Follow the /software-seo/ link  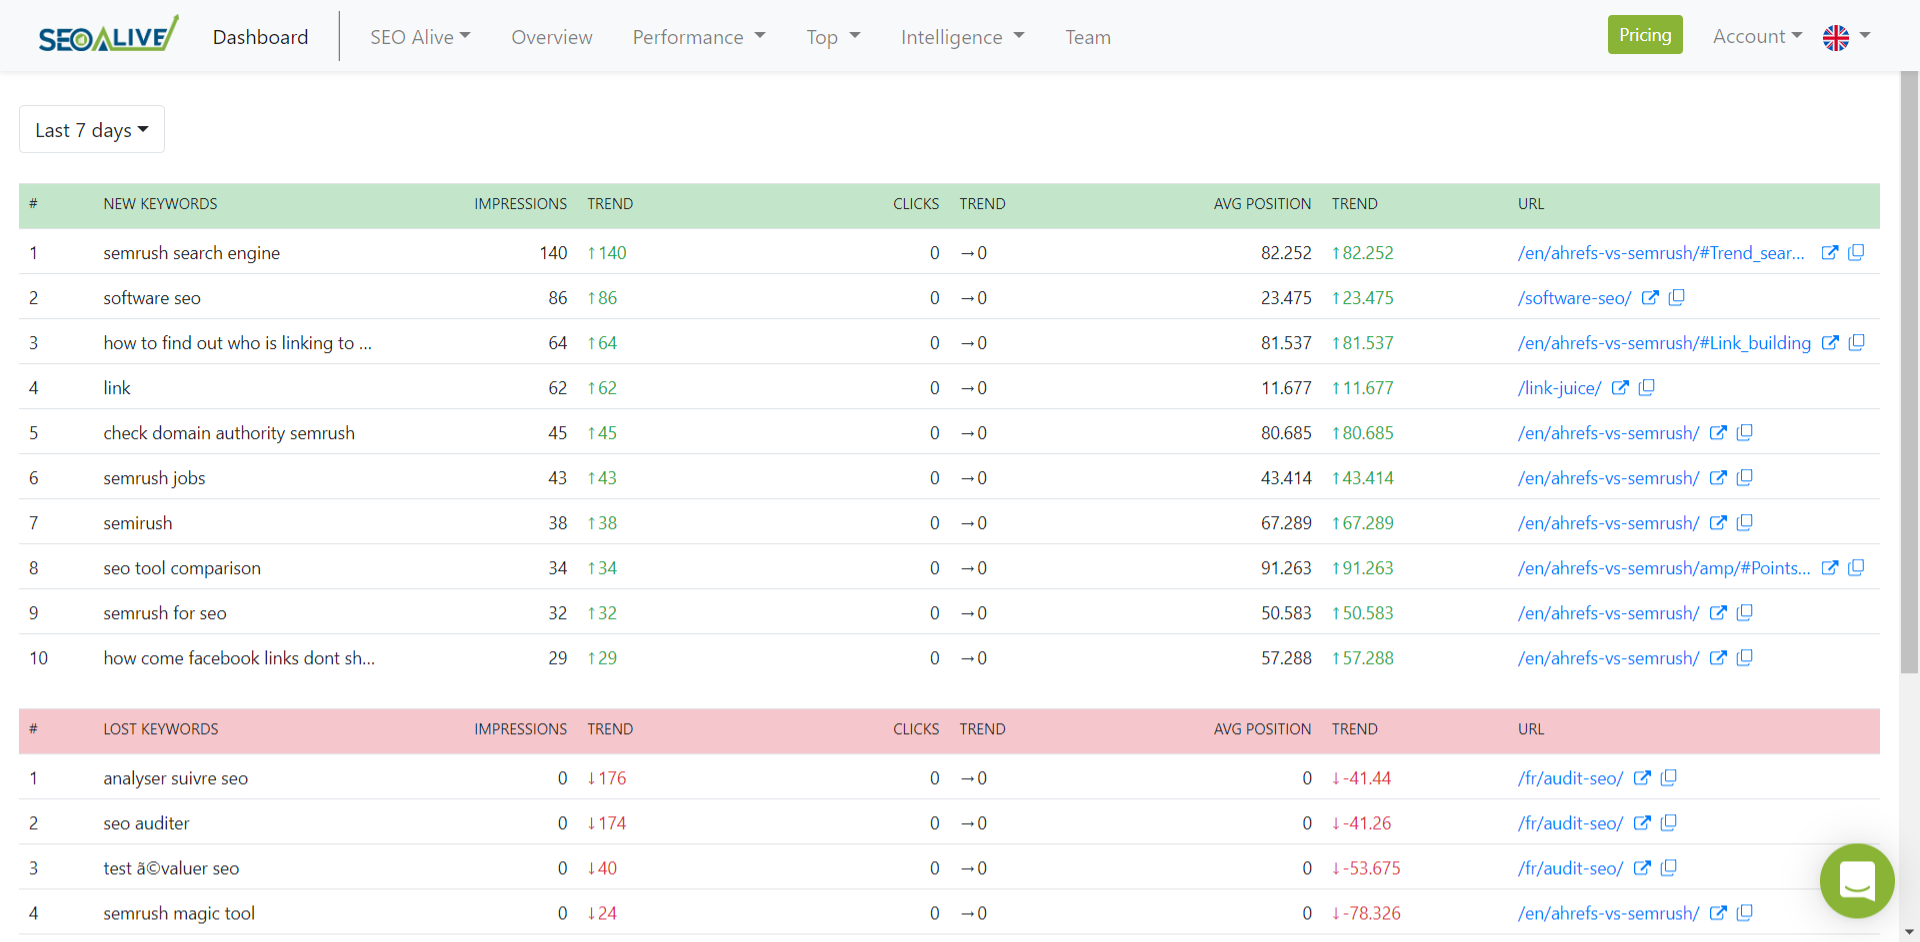[x=1574, y=298]
